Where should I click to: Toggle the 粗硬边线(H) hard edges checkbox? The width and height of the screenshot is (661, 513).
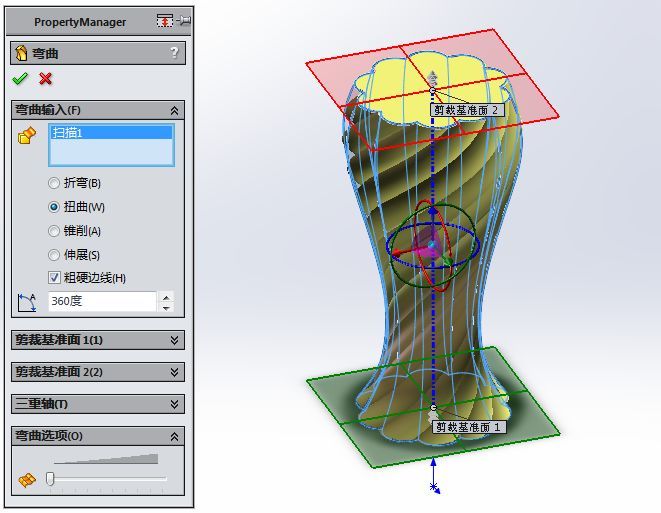pyautogui.click(x=54, y=277)
